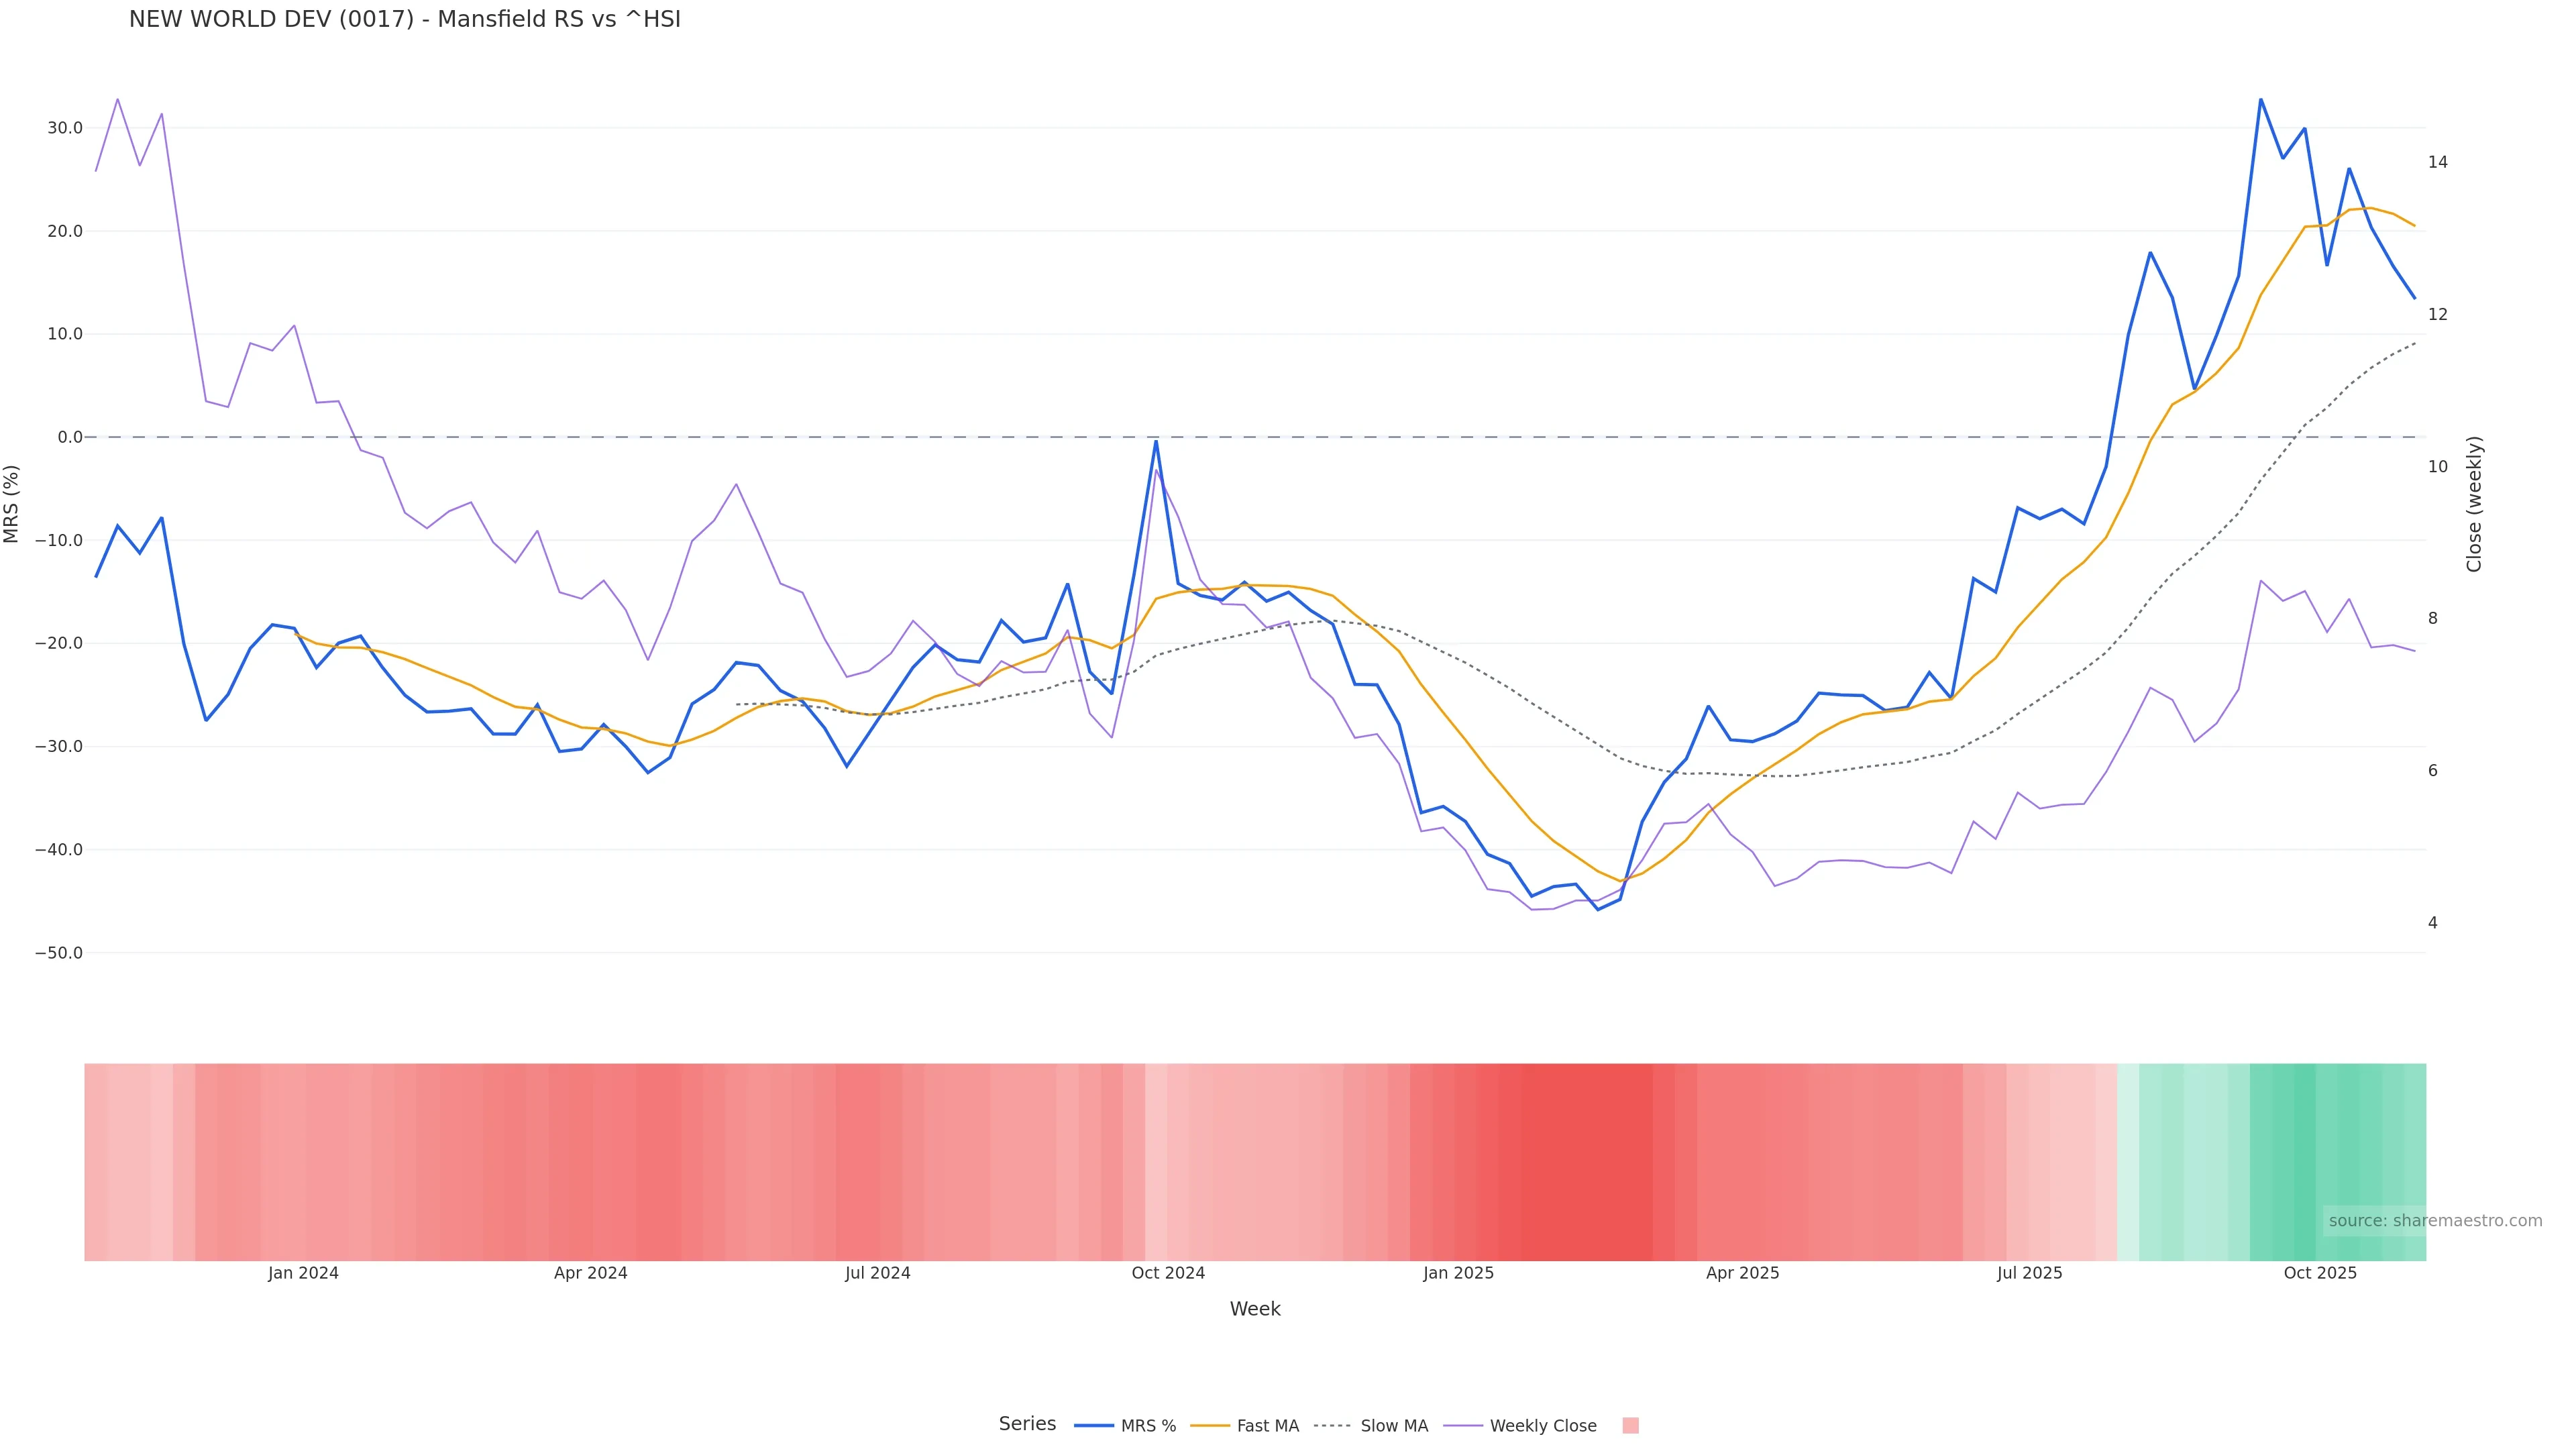The image size is (2576, 1449).
Task: Open the sharemaestro.com source watermark
Action: point(2435,1221)
